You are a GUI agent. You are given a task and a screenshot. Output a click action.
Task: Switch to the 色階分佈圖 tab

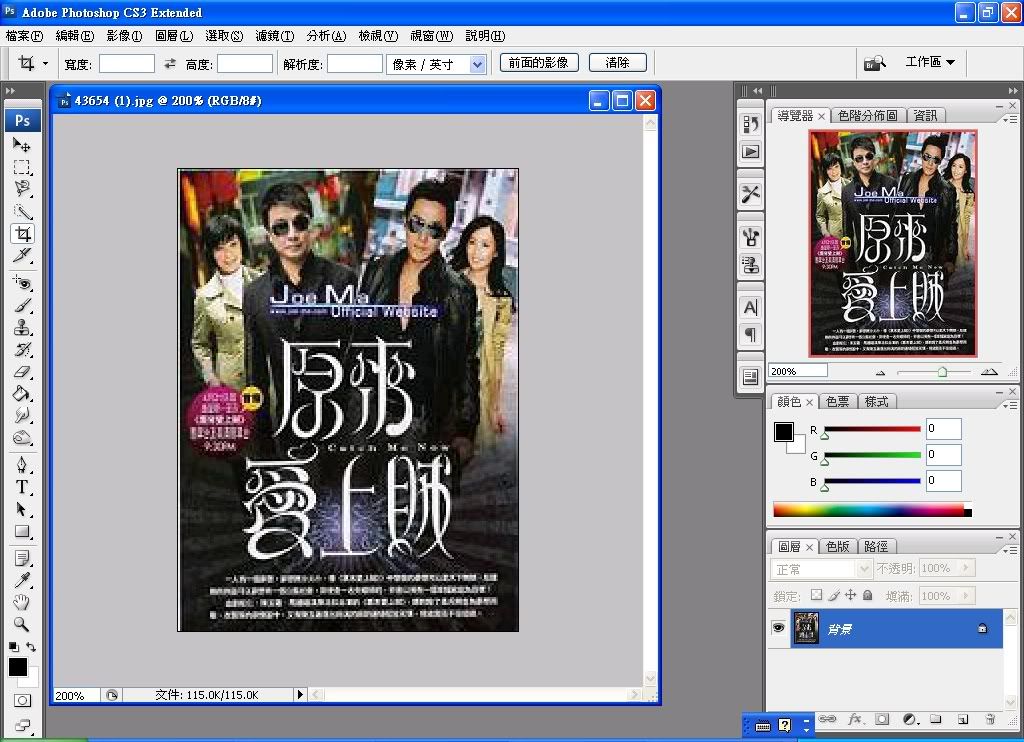867,116
